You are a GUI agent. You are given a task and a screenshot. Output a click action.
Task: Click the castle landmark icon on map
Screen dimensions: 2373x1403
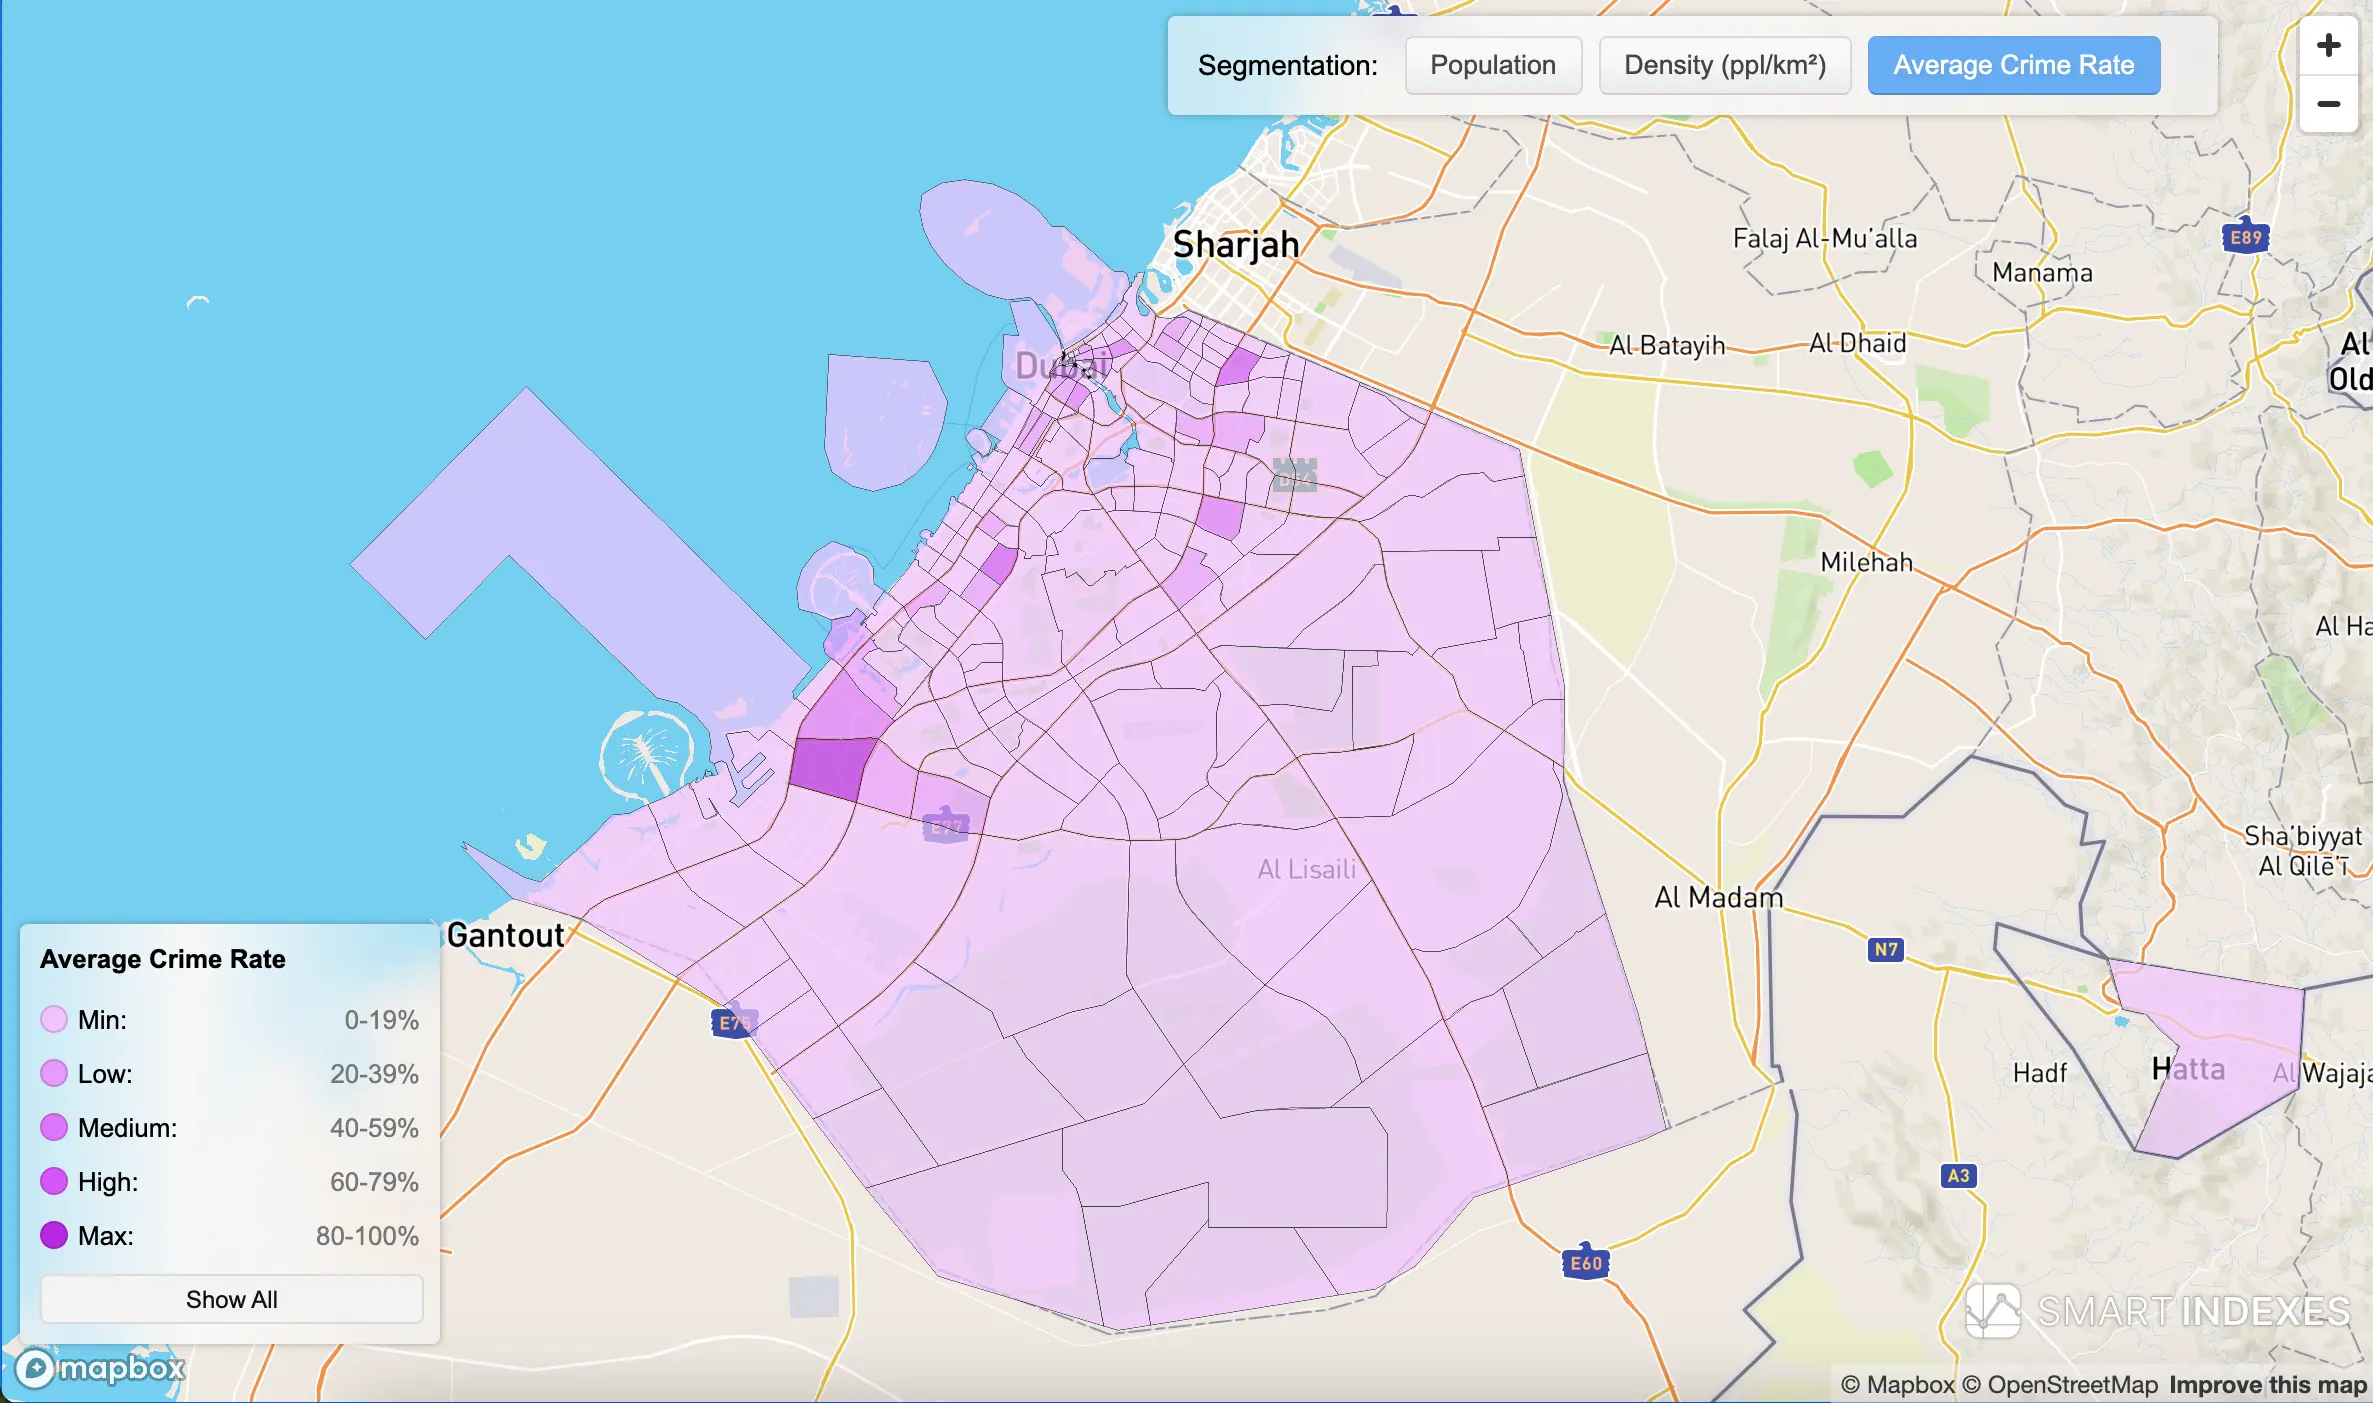[x=1294, y=474]
